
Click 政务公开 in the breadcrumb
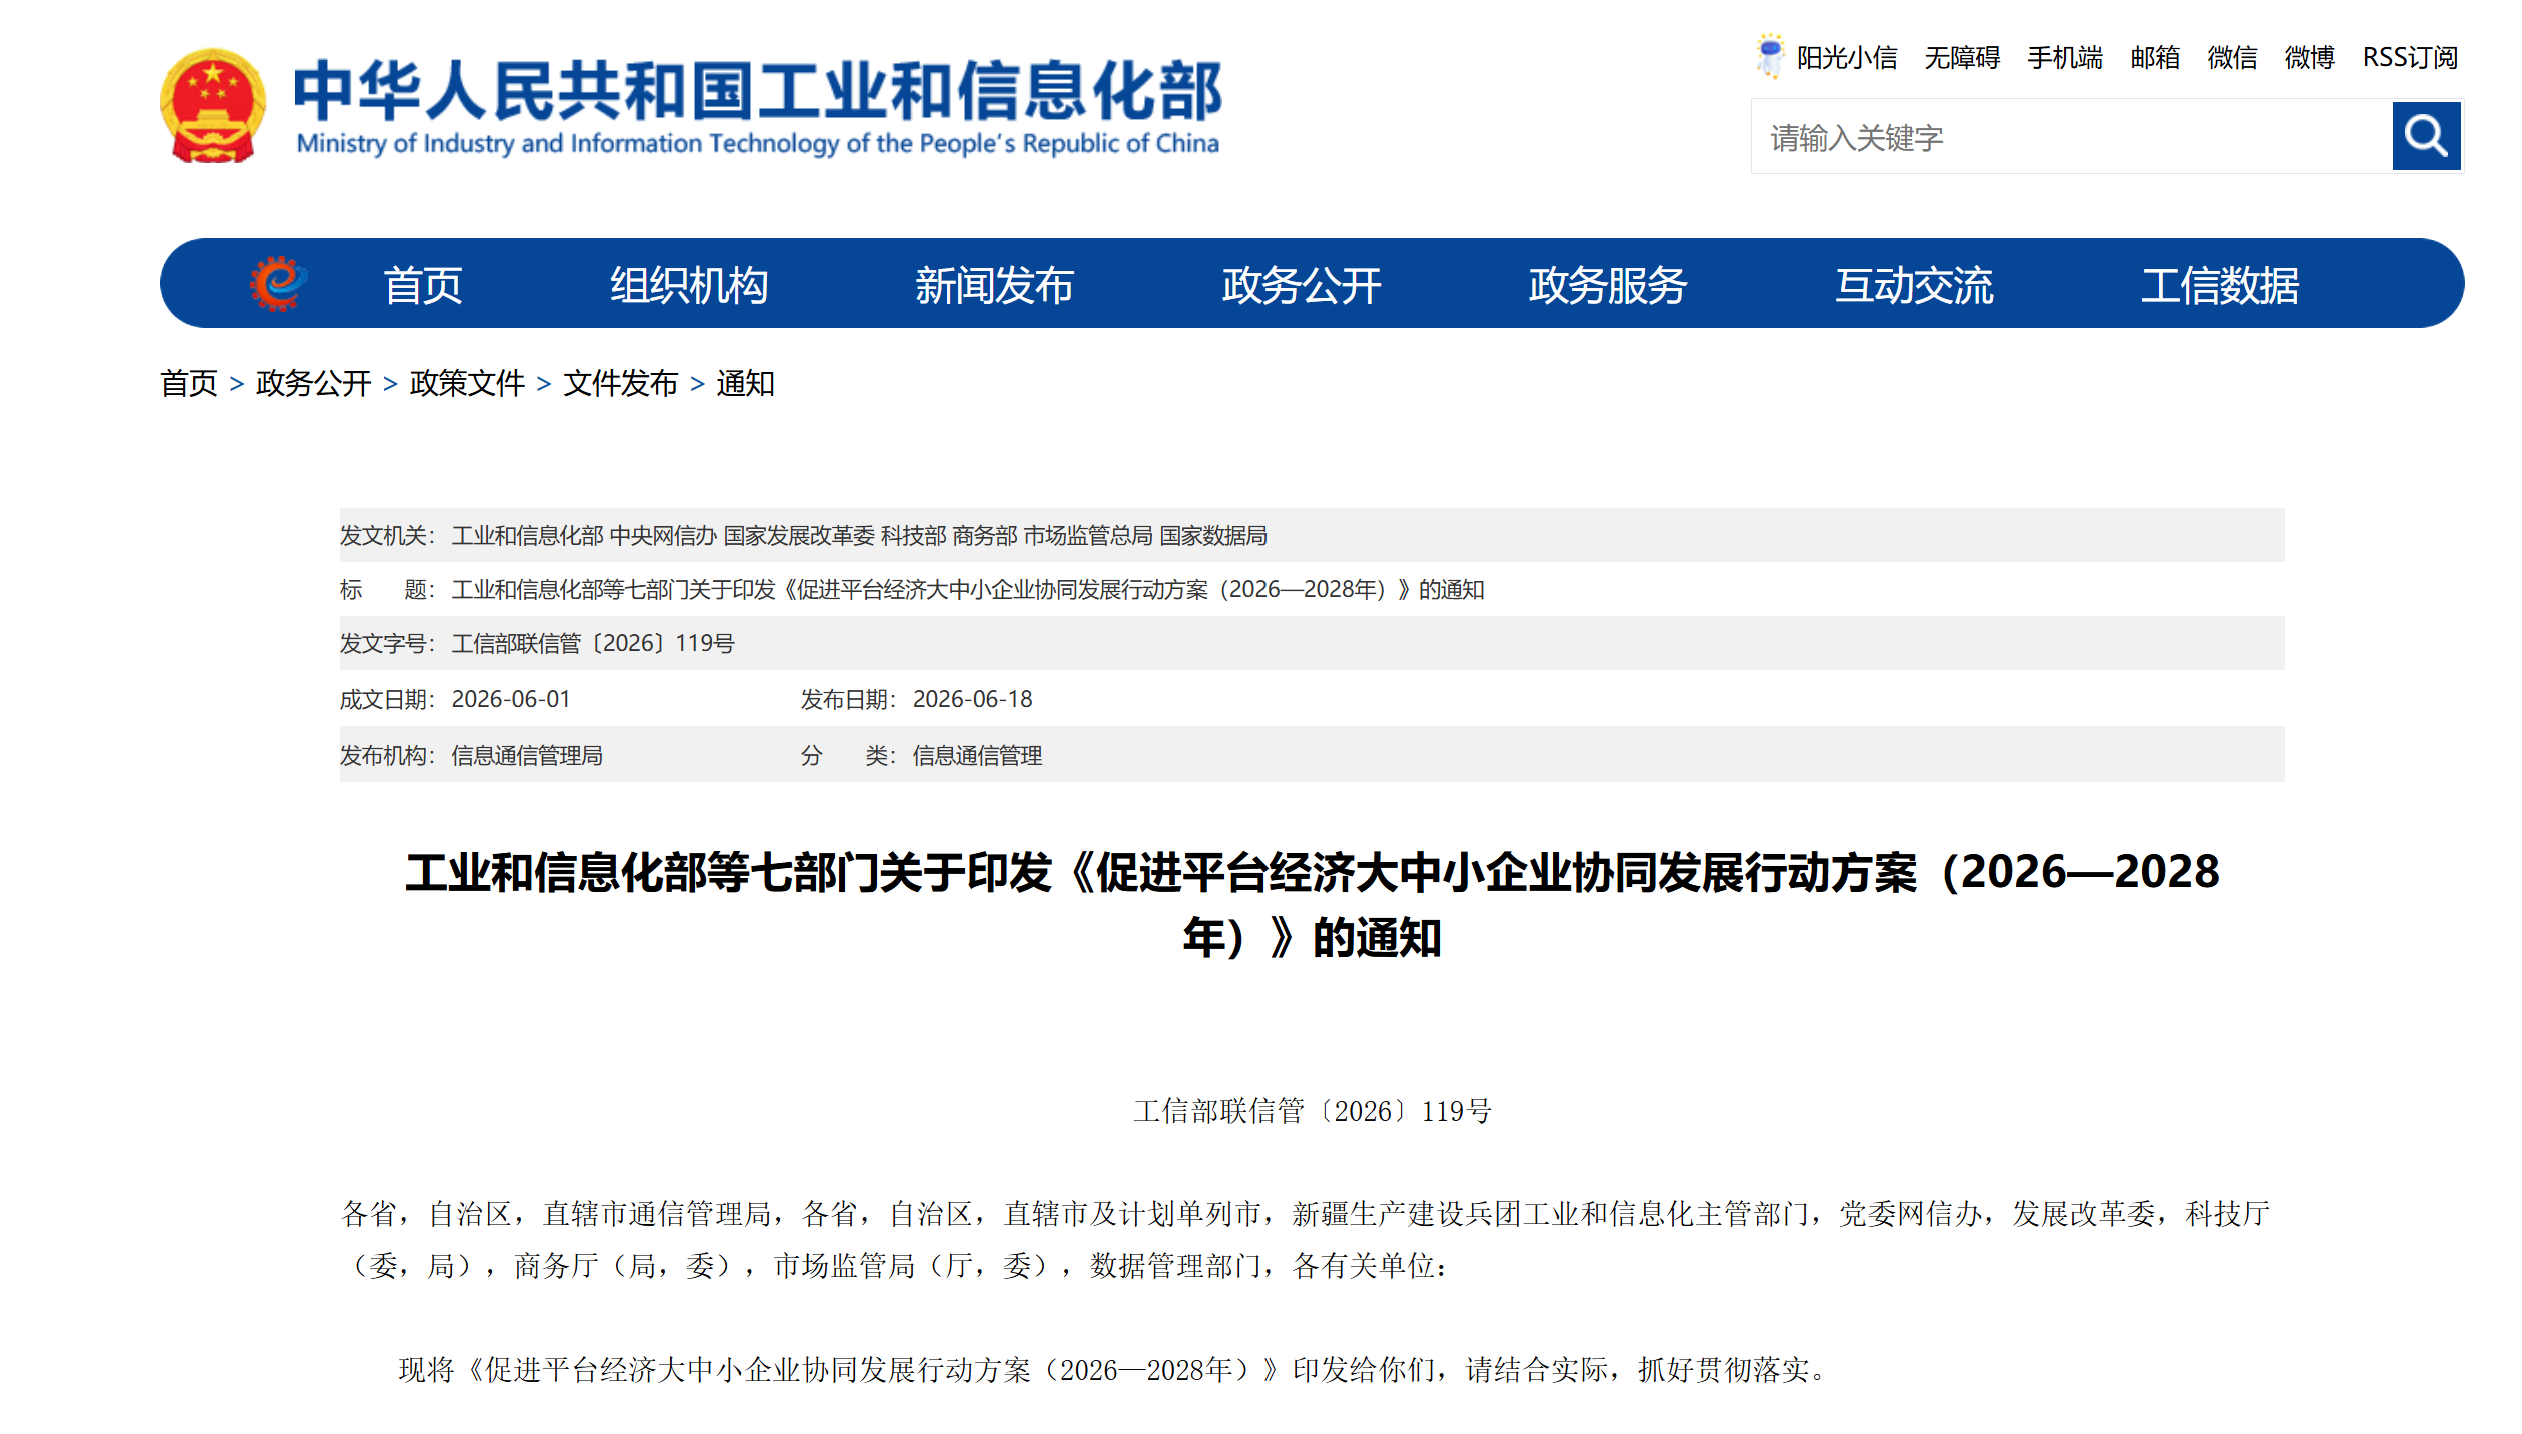pyautogui.click(x=313, y=383)
